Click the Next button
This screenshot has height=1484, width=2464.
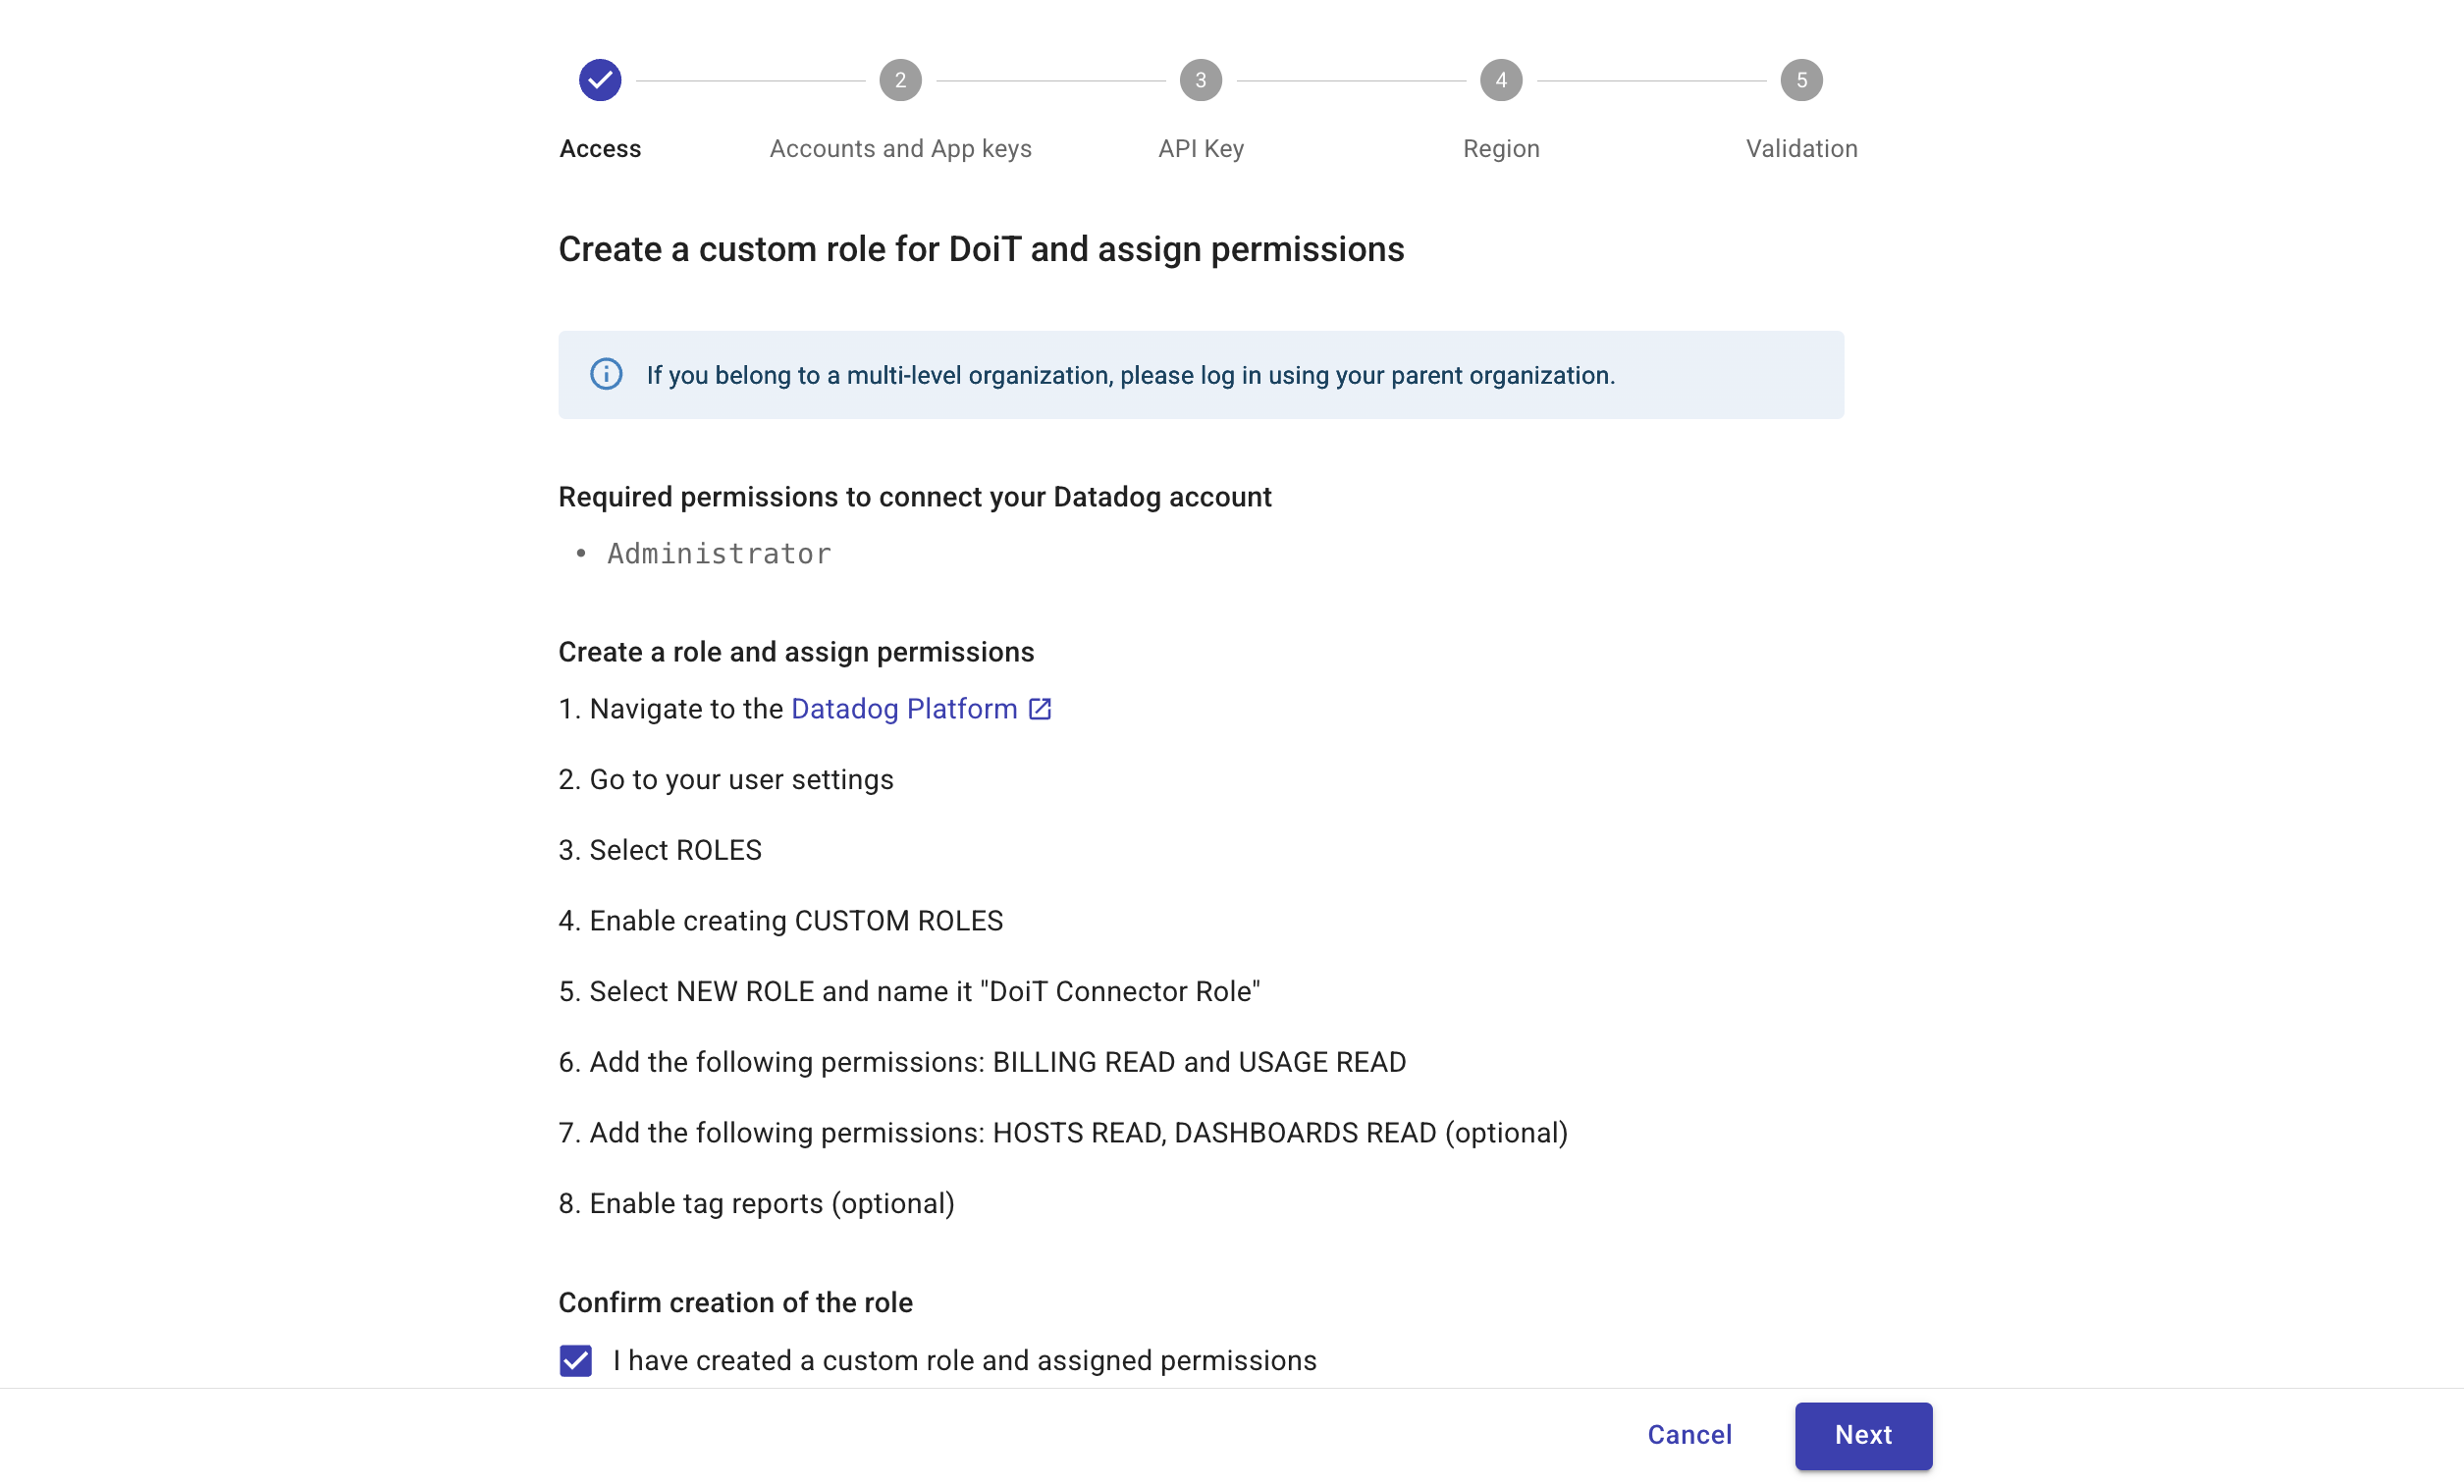pyautogui.click(x=1862, y=1435)
